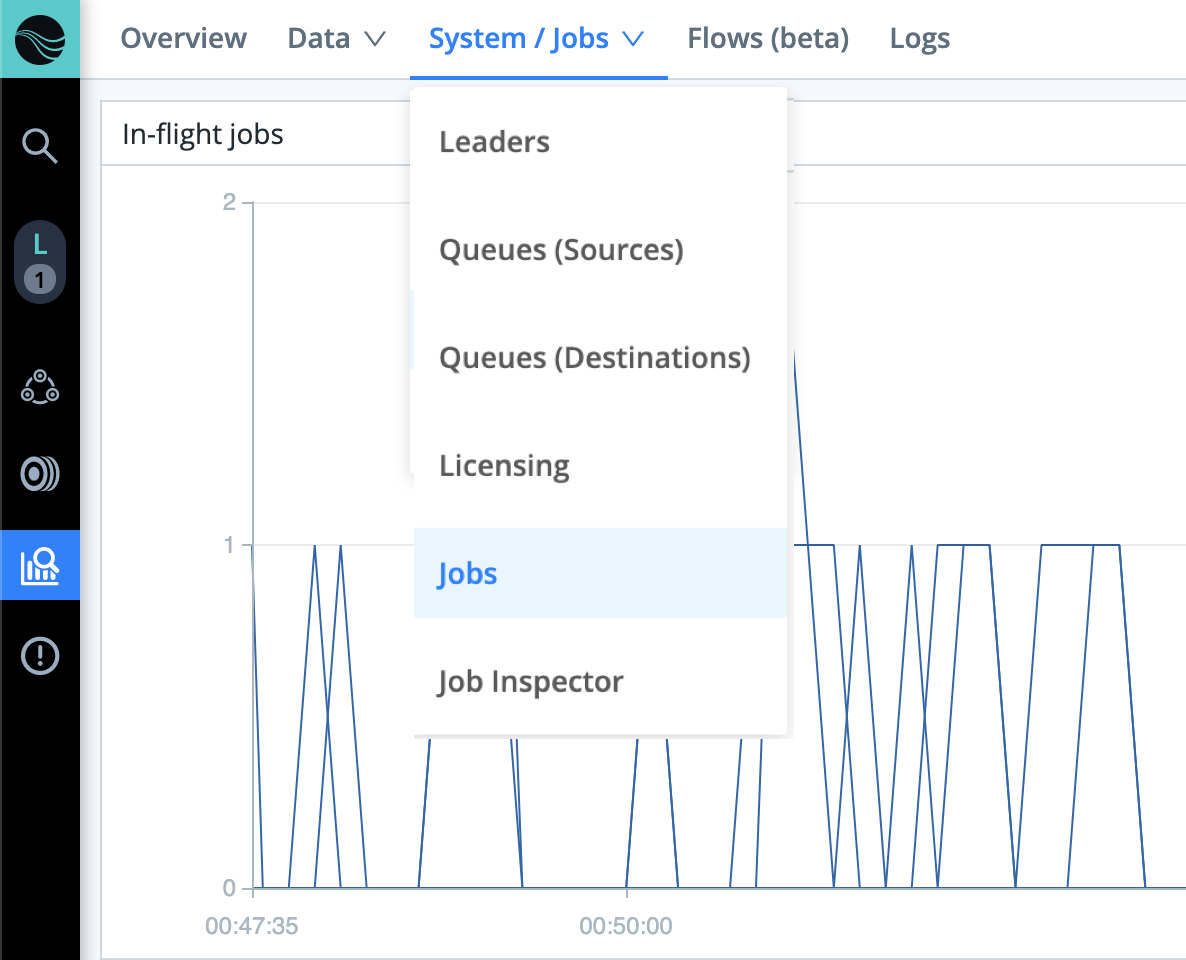Click the Cribl wave logo top left
Image resolution: width=1186 pixels, height=960 pixels.
(40, 41)
